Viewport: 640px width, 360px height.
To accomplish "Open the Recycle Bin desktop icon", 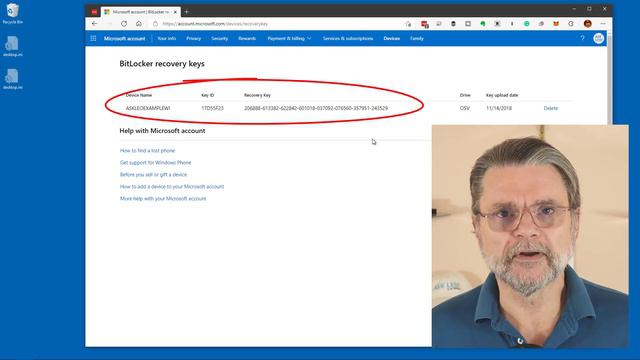I will coord(12,13).
